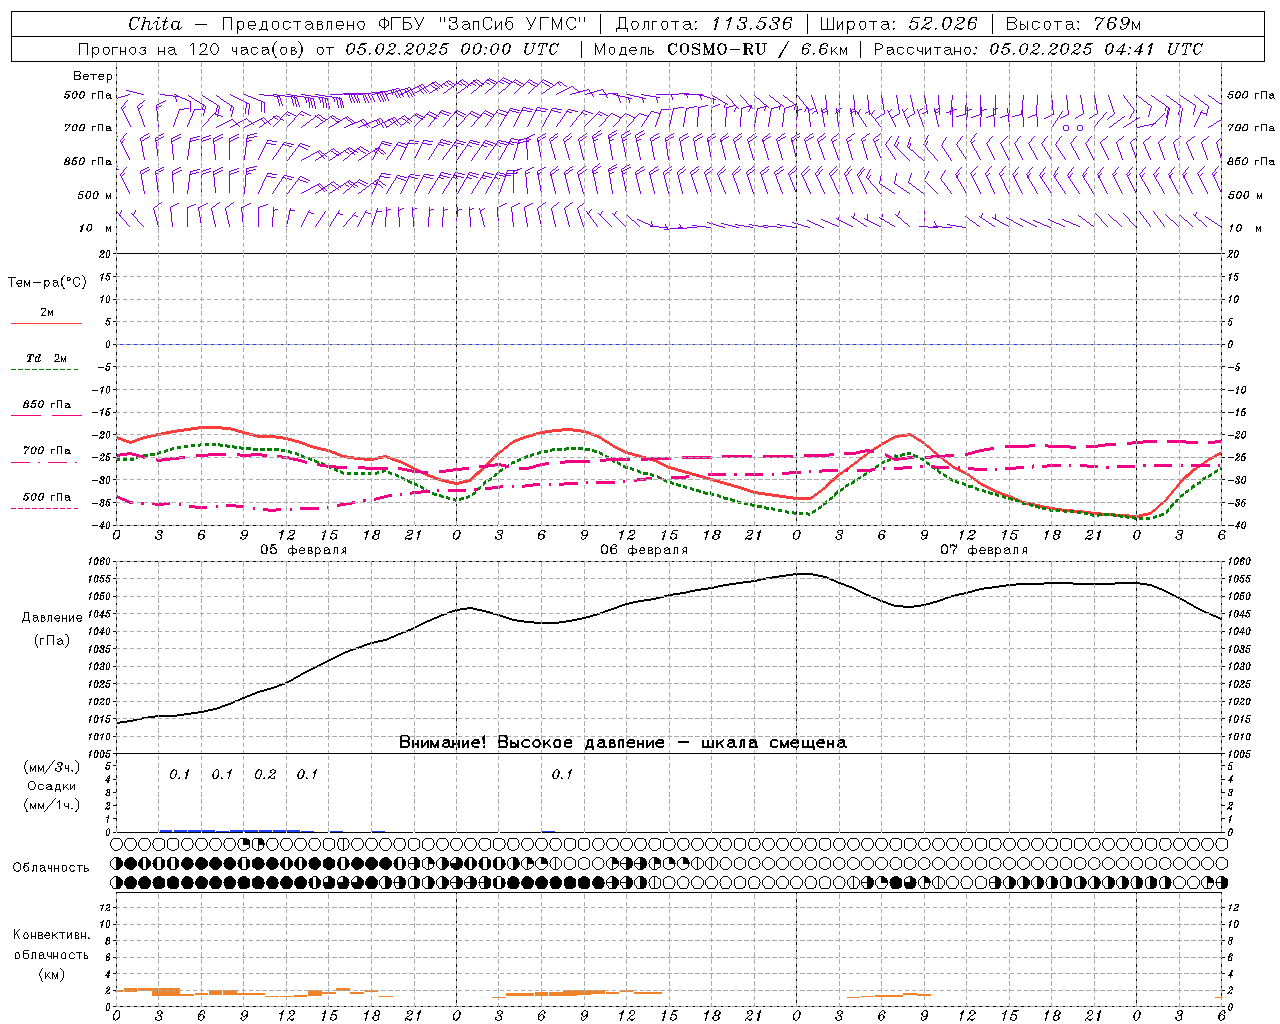
Task: Click the "Высота: 769м" elevation value
Action: 1073,24
